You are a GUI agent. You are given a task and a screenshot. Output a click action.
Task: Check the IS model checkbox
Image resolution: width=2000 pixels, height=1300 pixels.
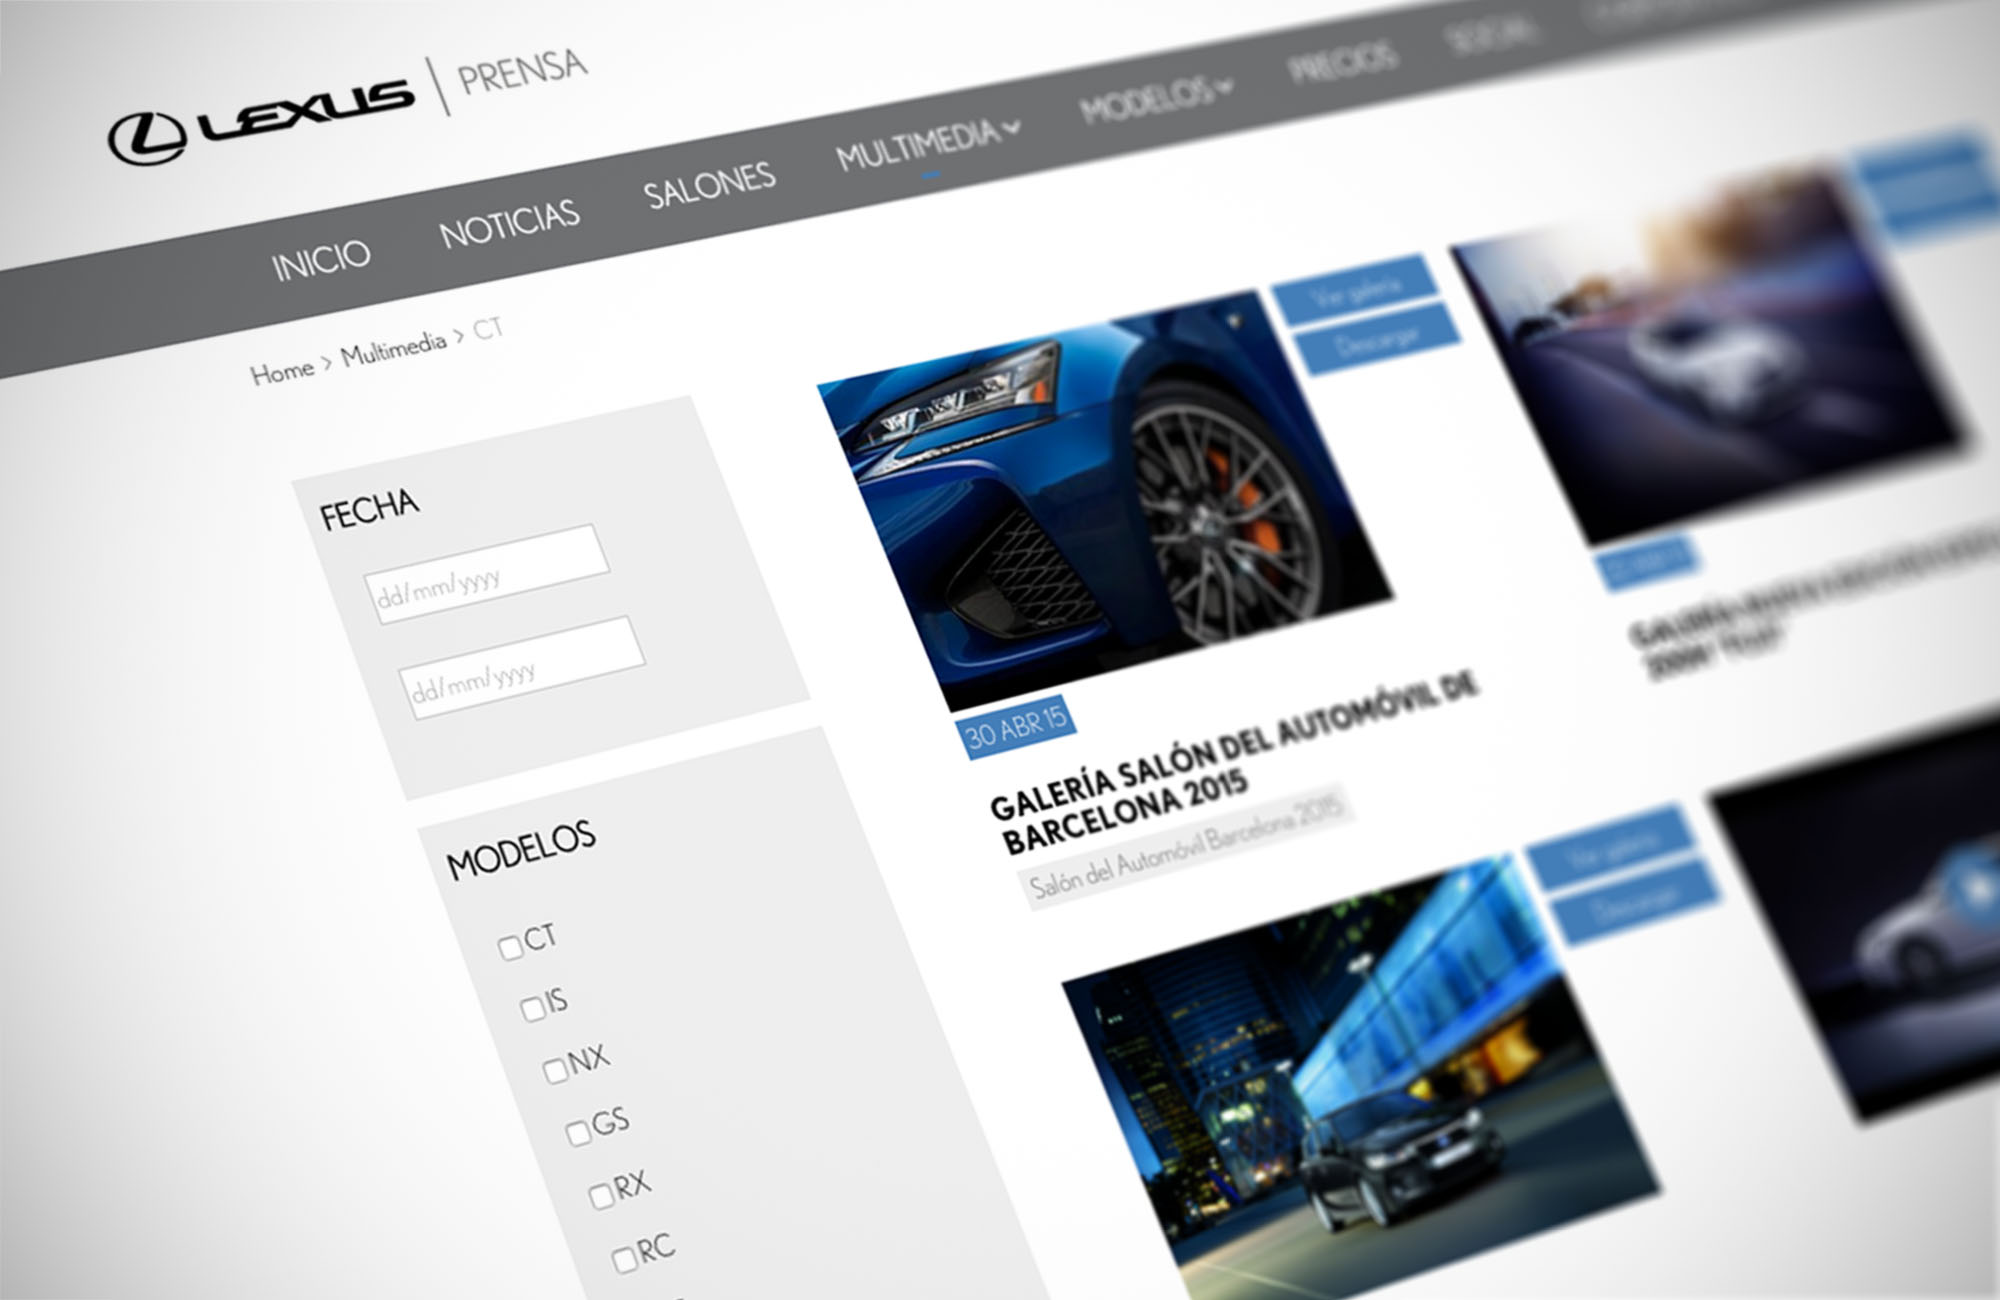pos(533,1008)
